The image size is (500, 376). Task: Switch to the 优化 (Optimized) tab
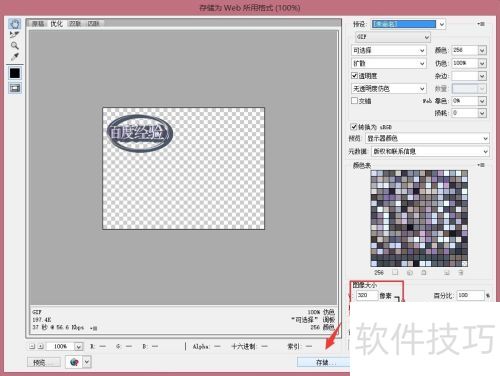click(x=56, y=24)
